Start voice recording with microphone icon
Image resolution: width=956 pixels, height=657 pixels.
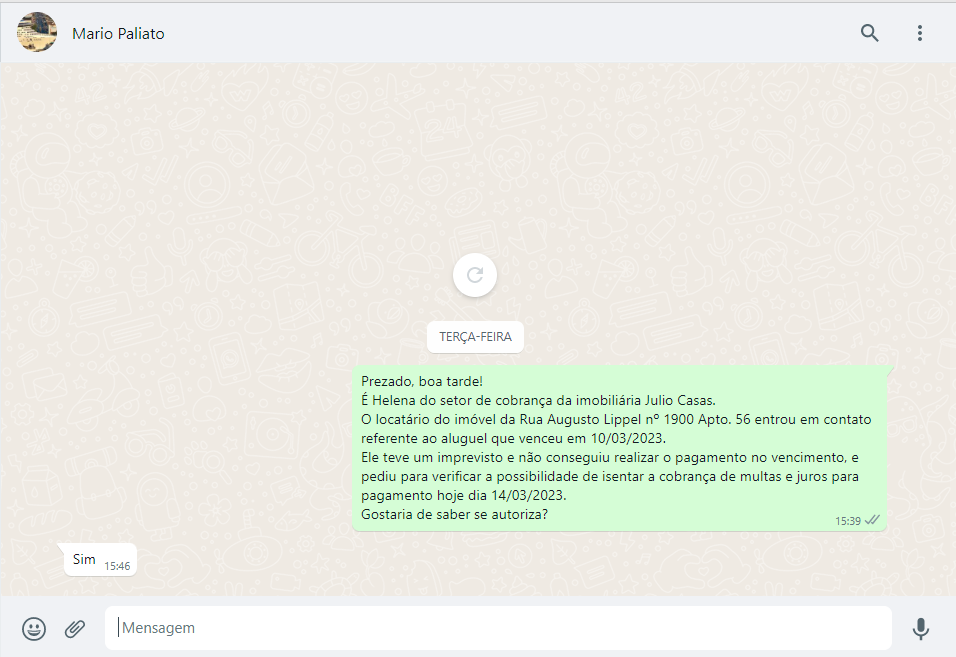(920, 629)
